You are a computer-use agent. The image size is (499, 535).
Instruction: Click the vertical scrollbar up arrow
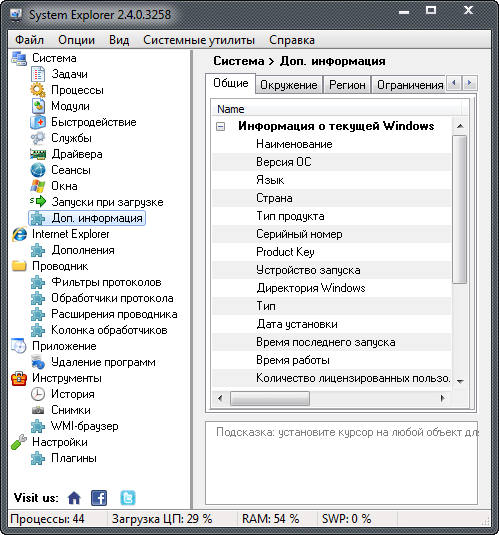tap(460, 126)
